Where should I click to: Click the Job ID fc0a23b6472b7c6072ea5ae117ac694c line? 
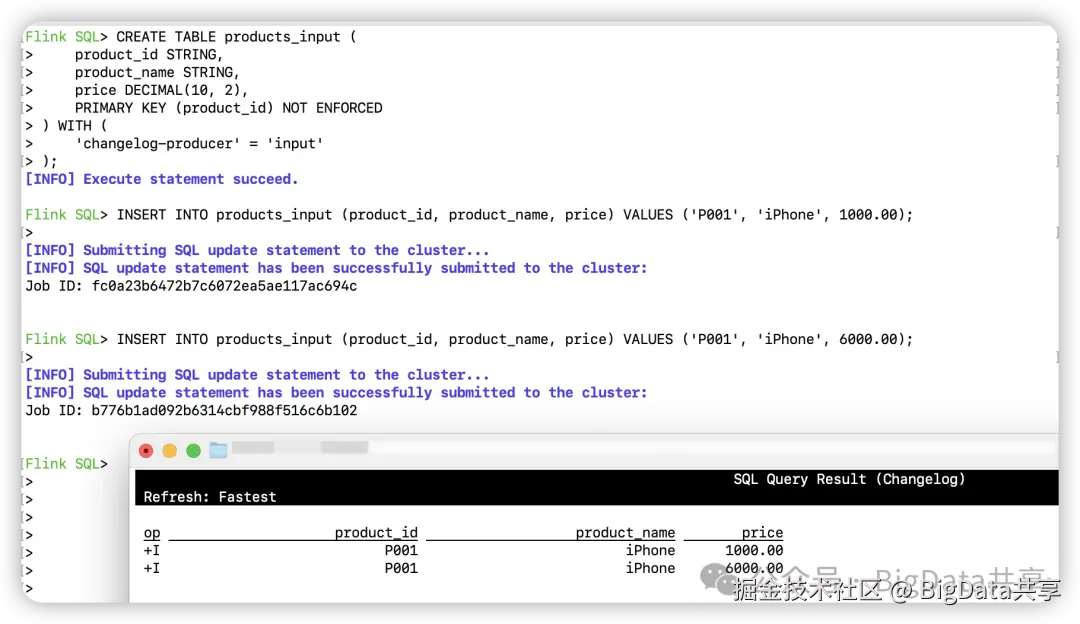(x=191, y=286)
